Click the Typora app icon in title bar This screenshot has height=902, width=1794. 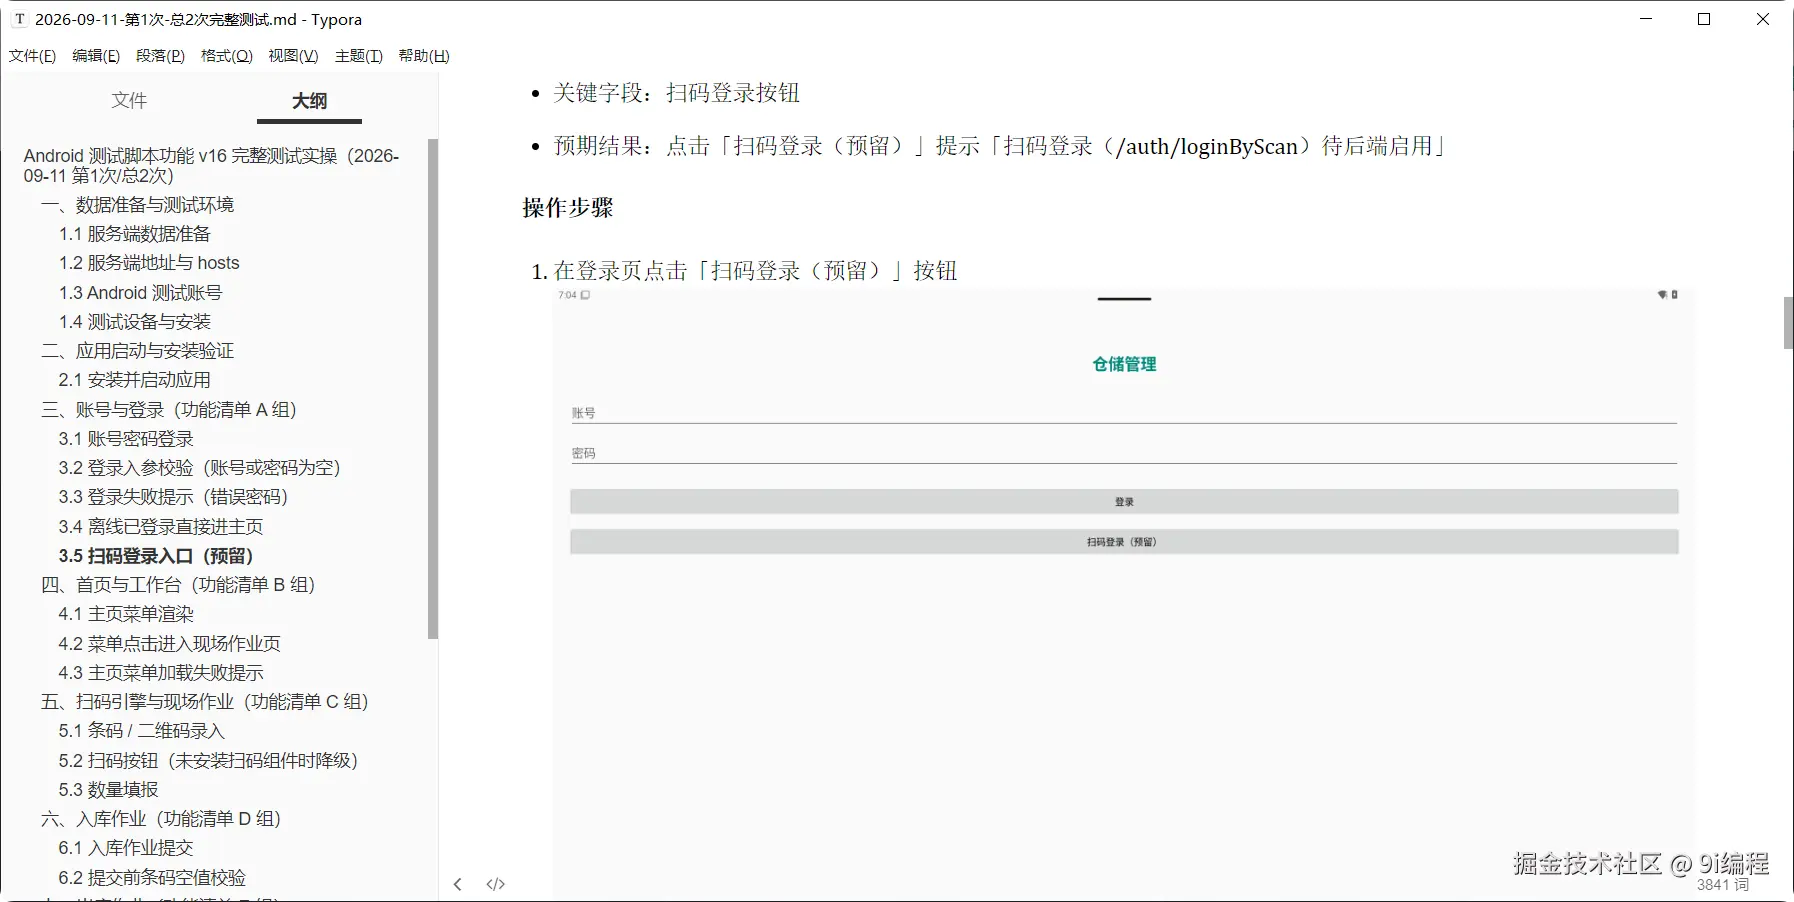[x=19, y=19]
